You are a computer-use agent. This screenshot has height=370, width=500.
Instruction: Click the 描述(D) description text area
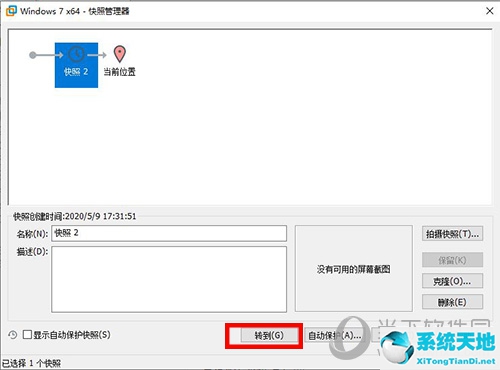169,279
